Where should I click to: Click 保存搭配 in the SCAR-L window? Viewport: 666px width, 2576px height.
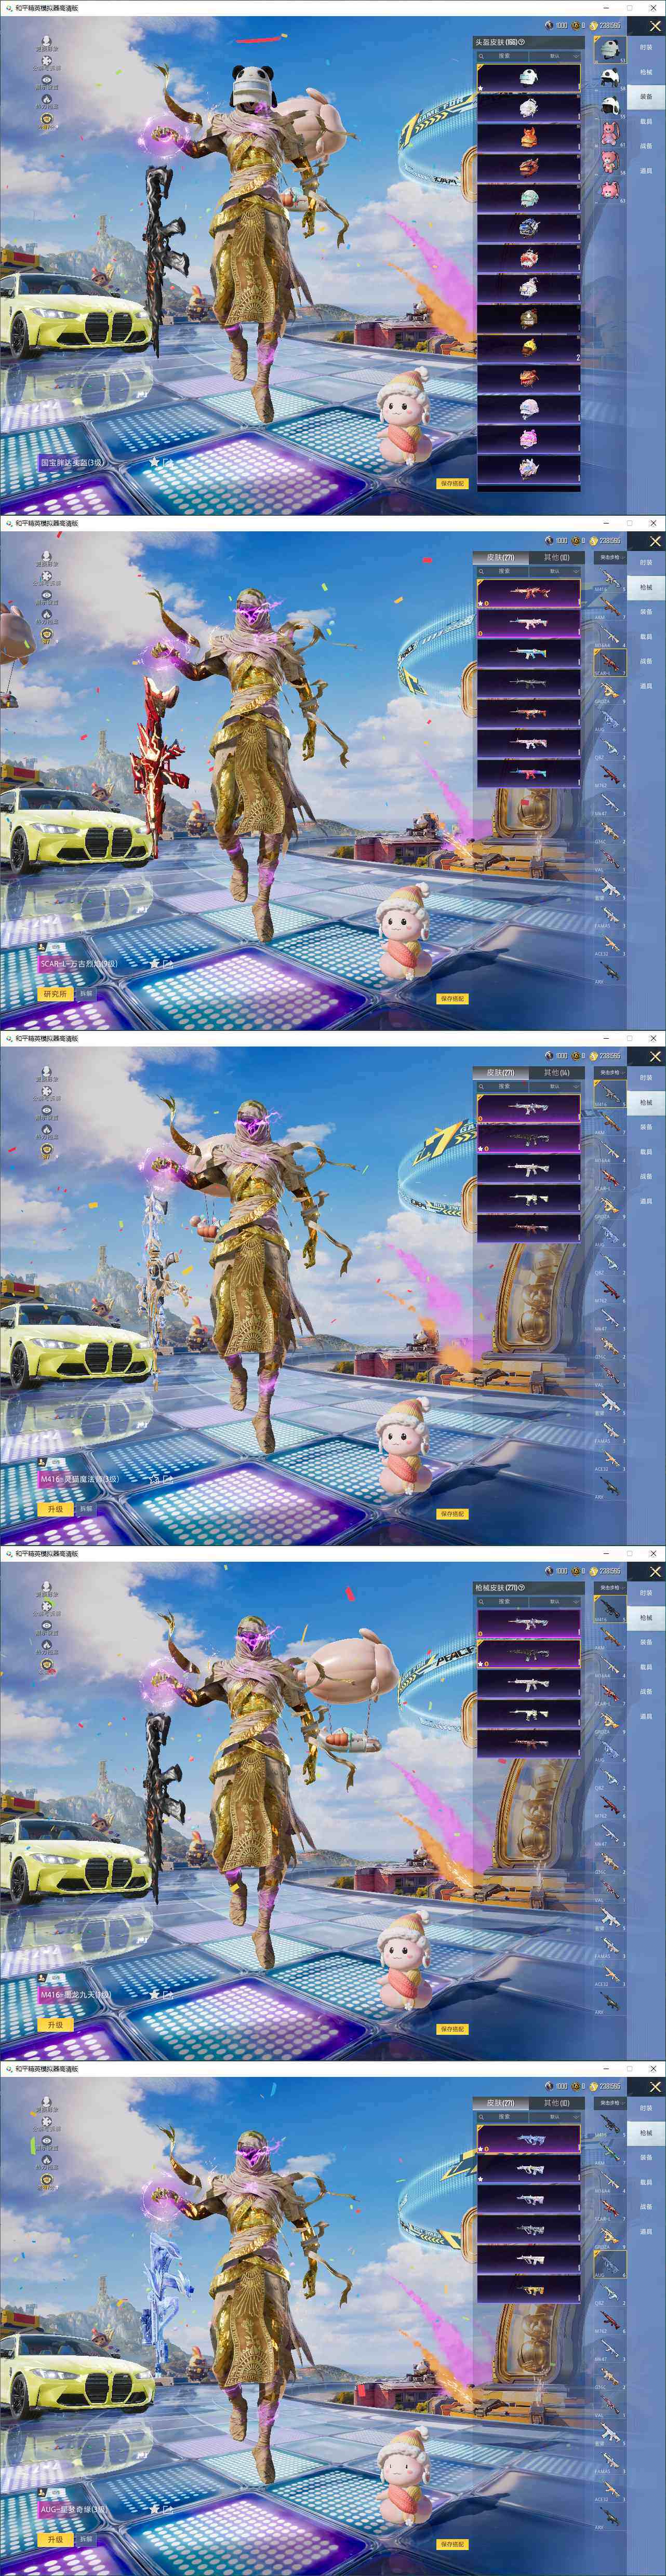coord(452,998)
